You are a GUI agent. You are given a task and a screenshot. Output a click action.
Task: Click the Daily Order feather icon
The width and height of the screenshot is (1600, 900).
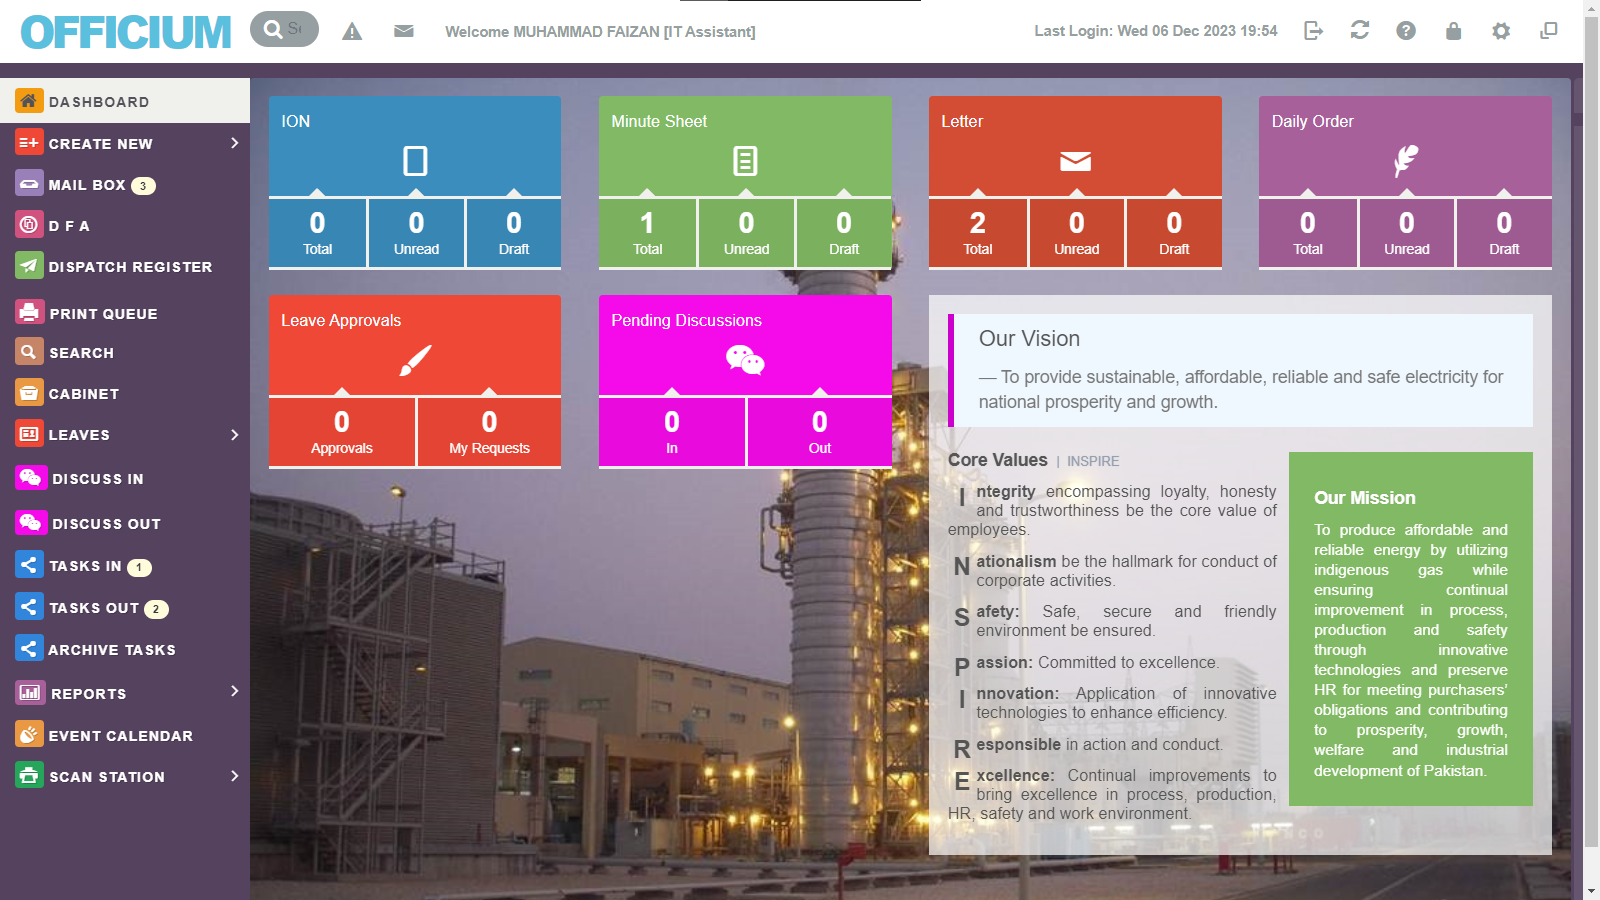1405,161
